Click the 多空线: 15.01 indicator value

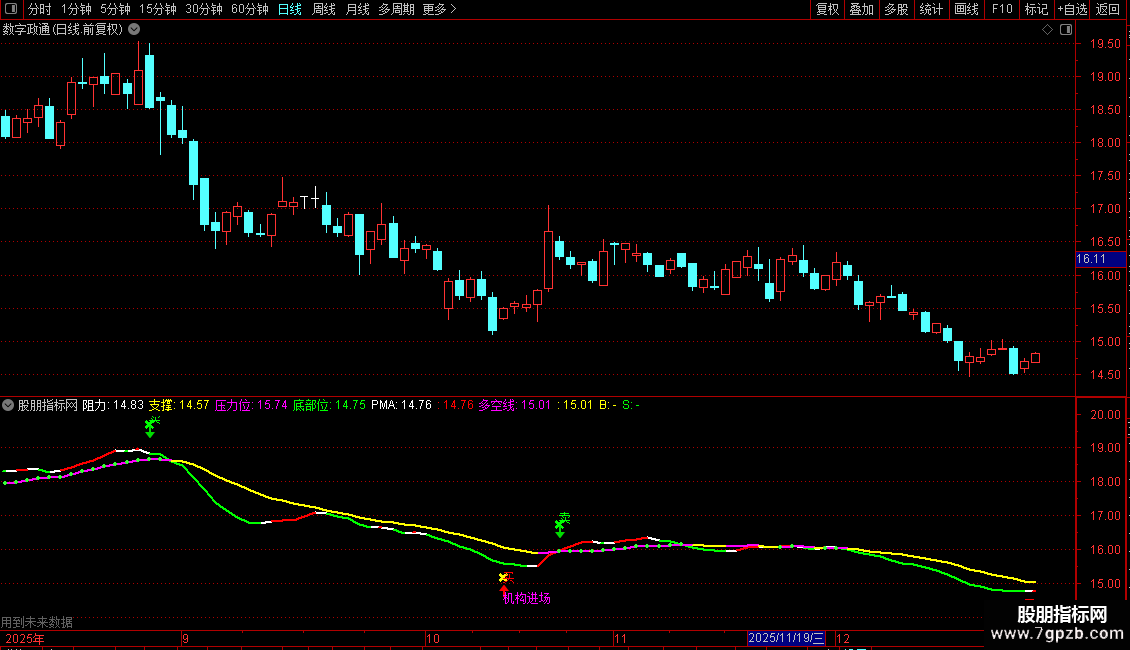tap(515, 405)
